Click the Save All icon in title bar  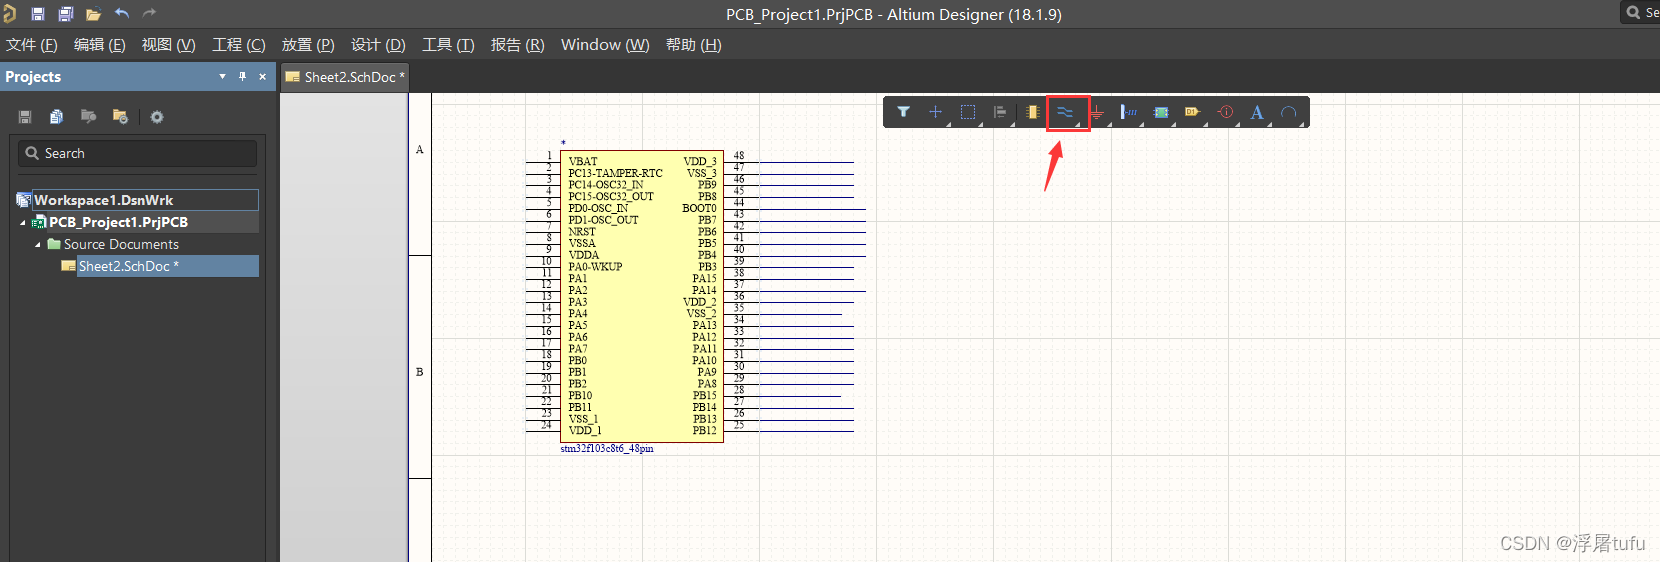66,14
